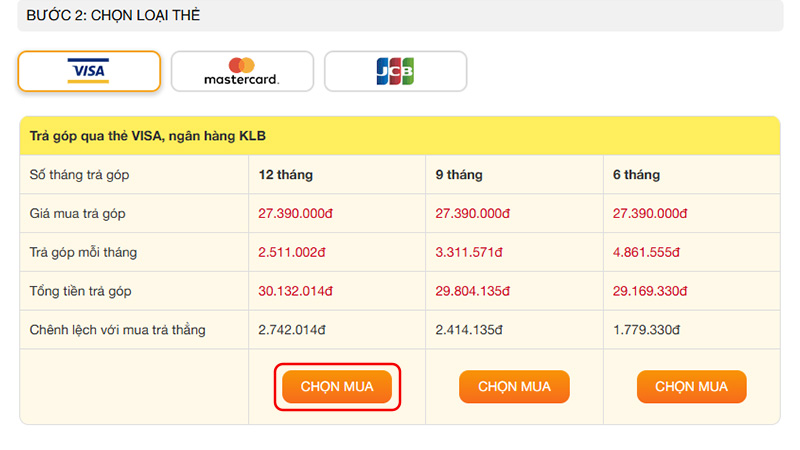This screenshot has width=800, height=450.
Task: Select the '12 tháng' column header
Action: pyautogui.click(x=286, y=175)
